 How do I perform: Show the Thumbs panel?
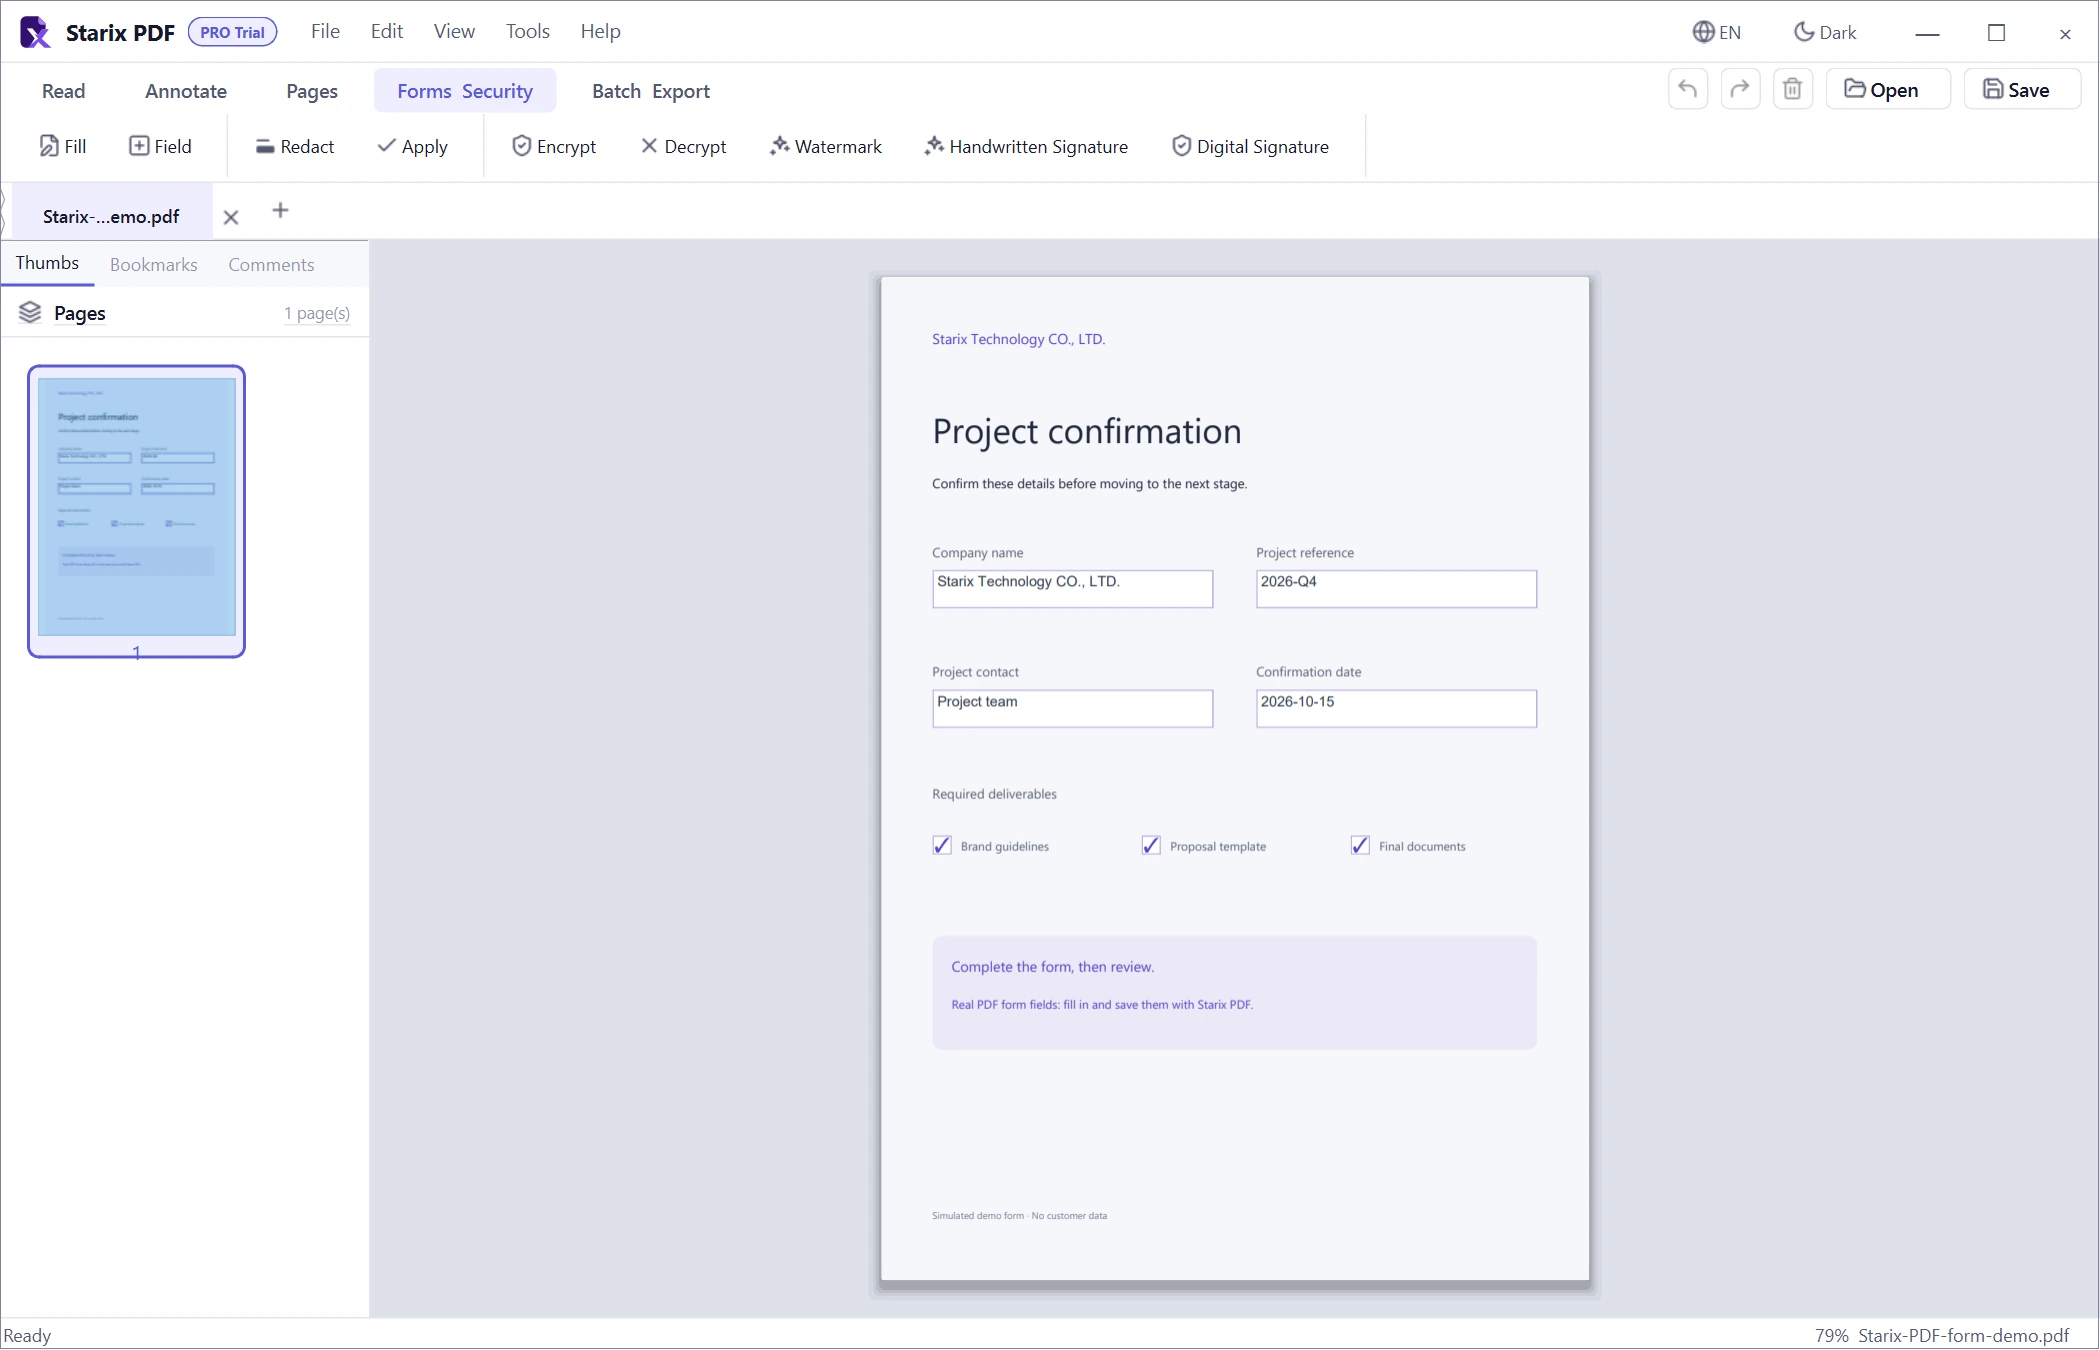[x=47, y=263]
